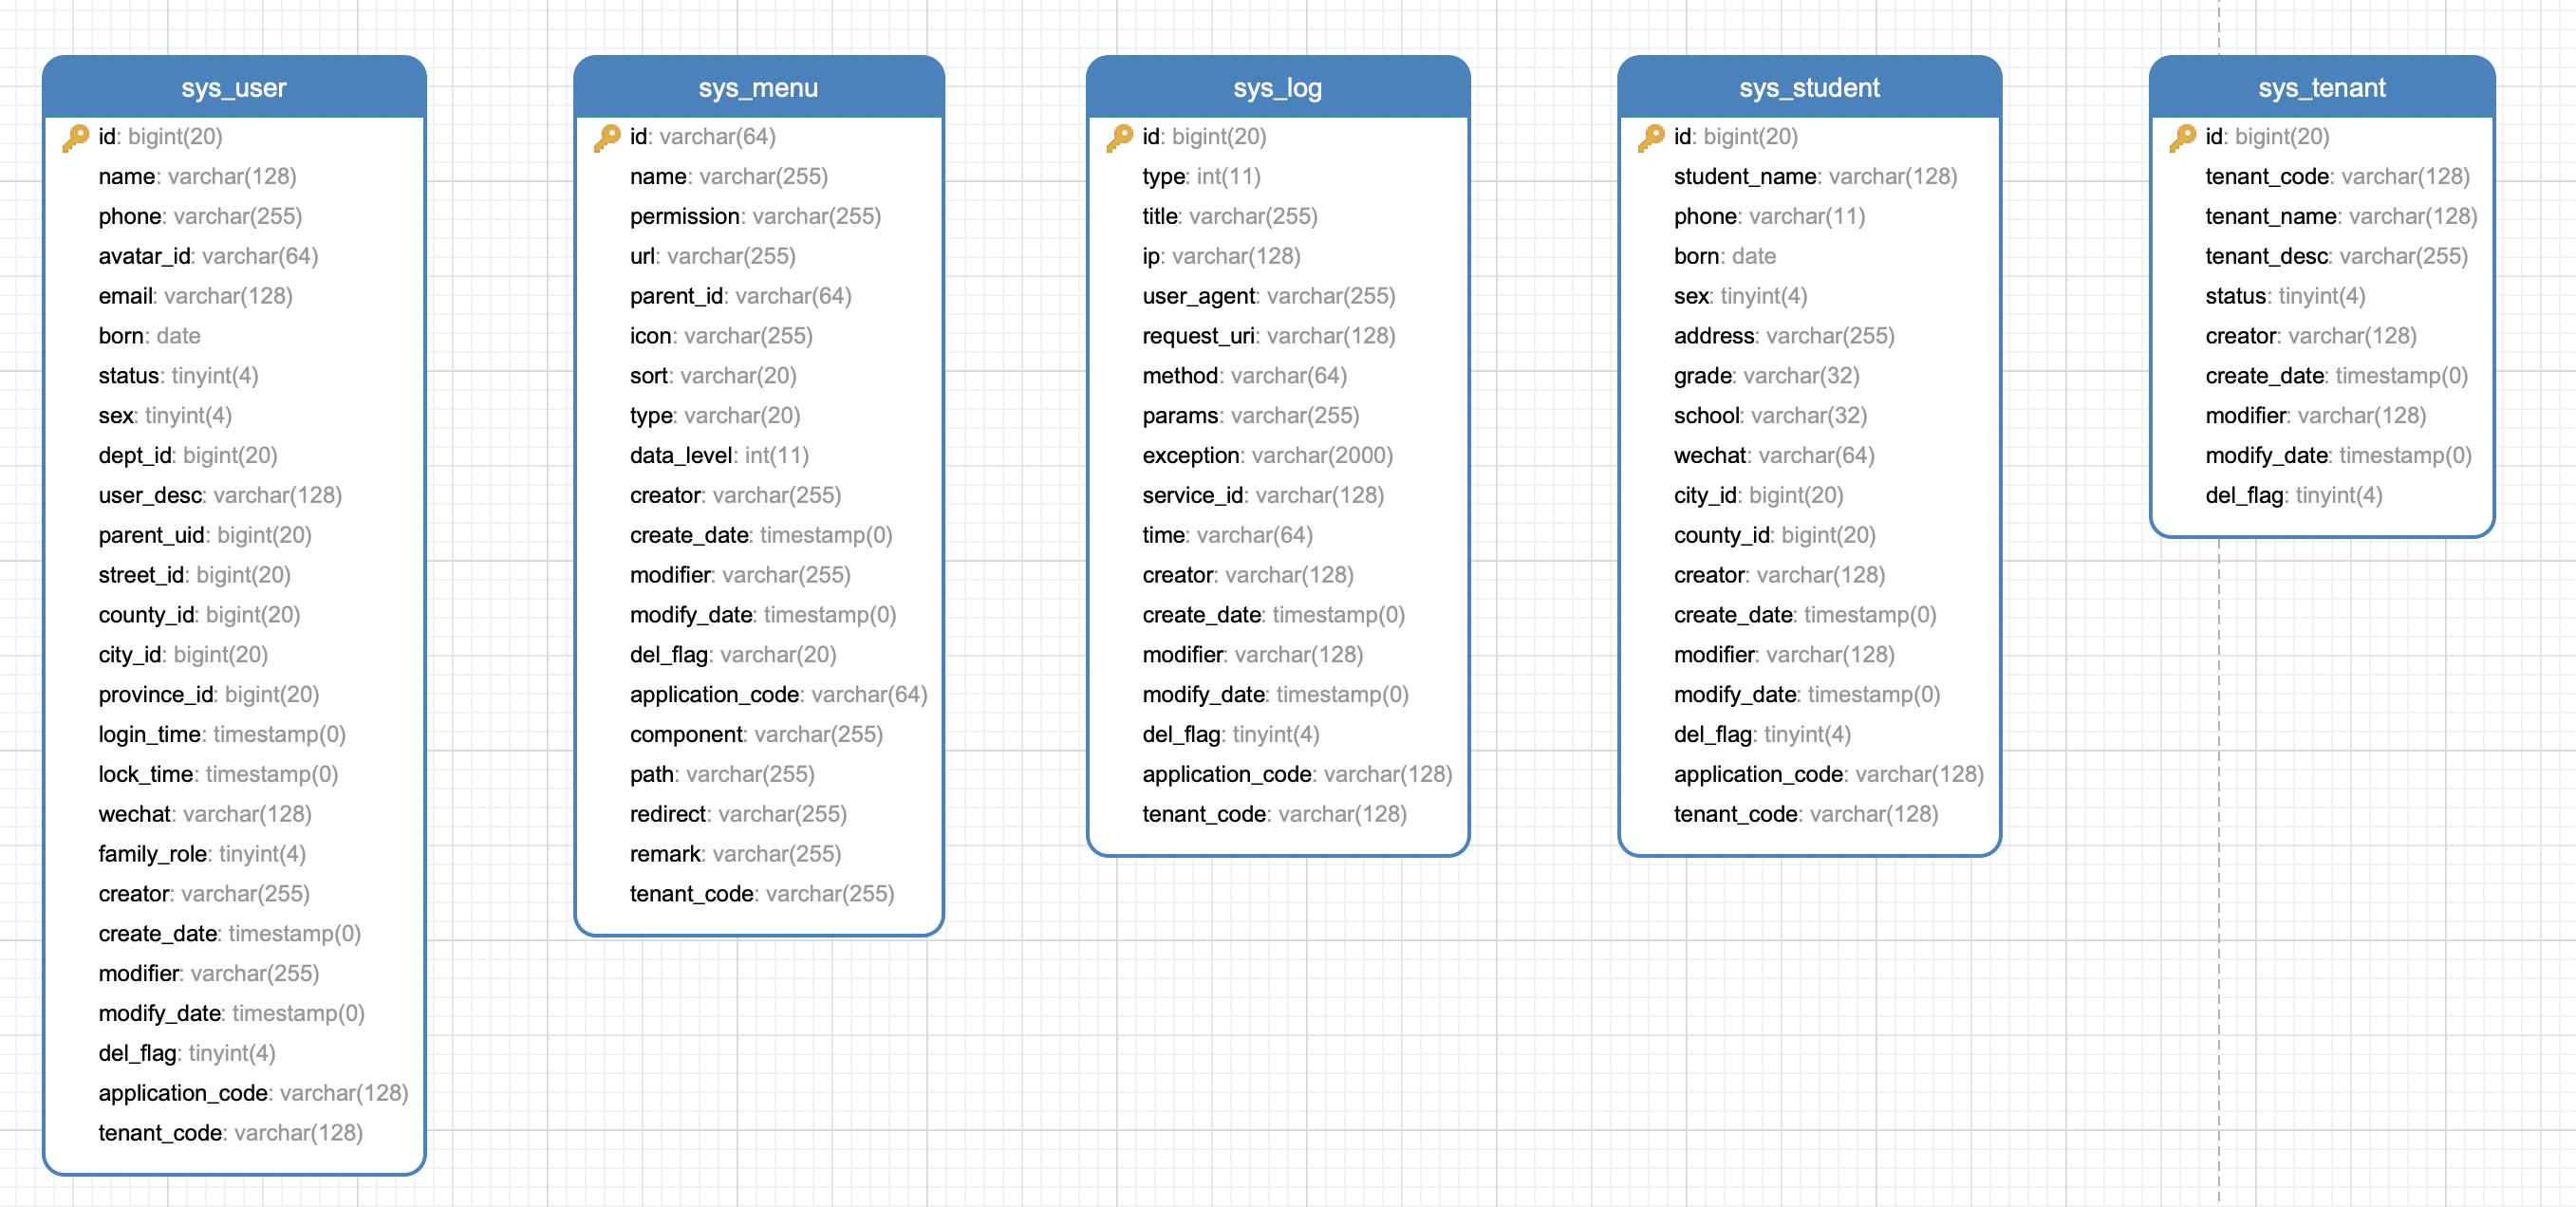The image size is (2576, 1207).
Task: Select email field in sys_user
Action: tap(195, 296)
